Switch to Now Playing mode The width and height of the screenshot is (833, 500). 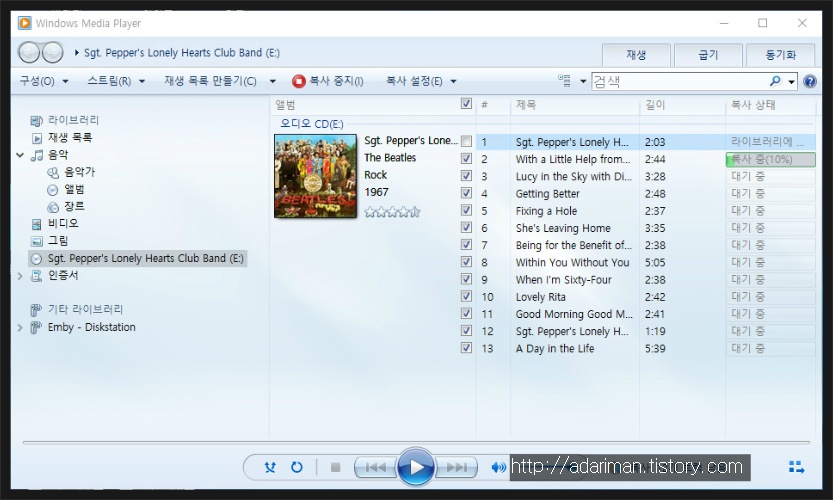(796, 467)
